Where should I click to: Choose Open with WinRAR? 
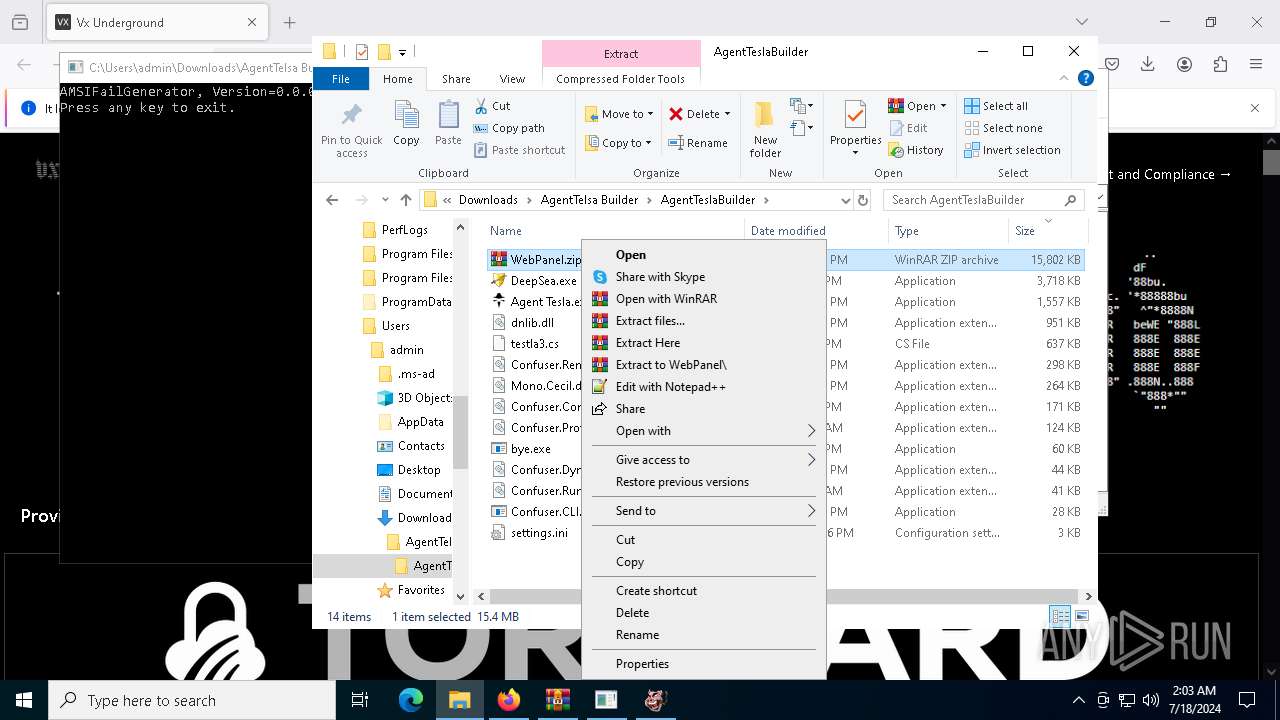pos(704,299)
